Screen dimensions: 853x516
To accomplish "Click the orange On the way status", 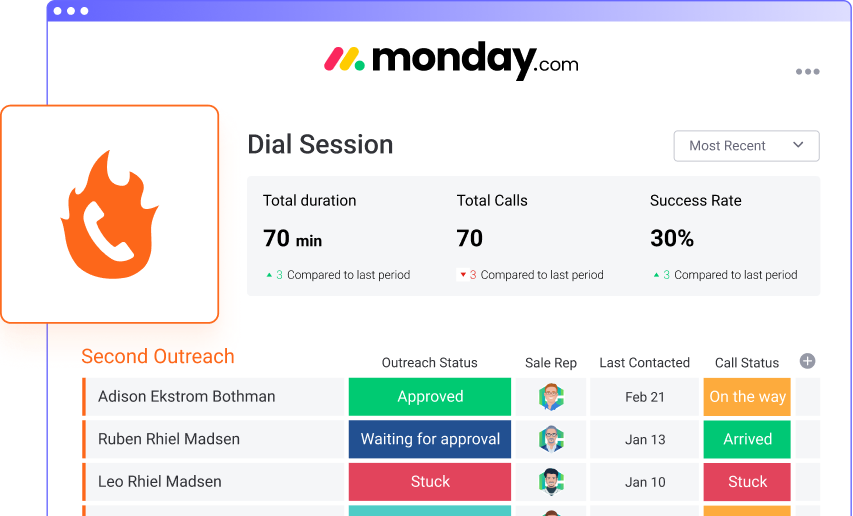I will pos(746,397).
